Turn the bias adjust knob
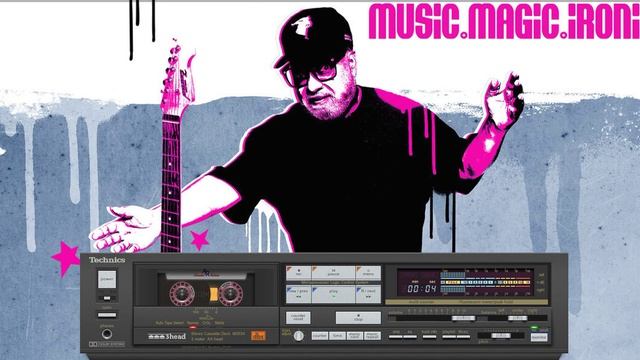640x360 pixels. 299,336
